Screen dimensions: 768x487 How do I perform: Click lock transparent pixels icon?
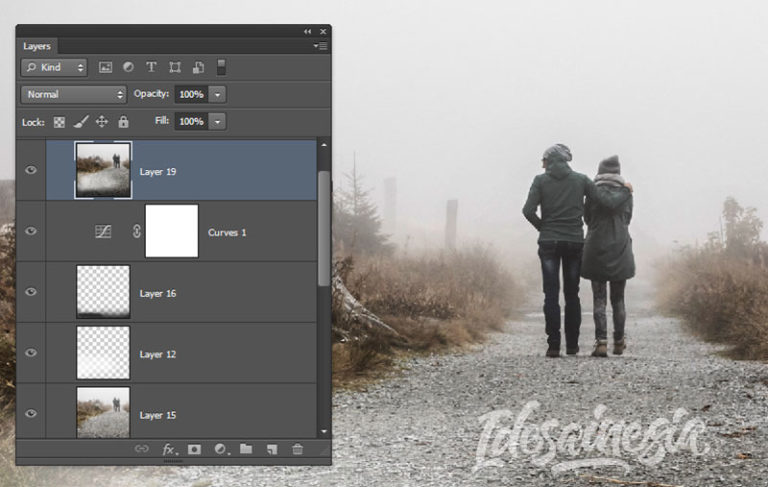tap(59, 121)
